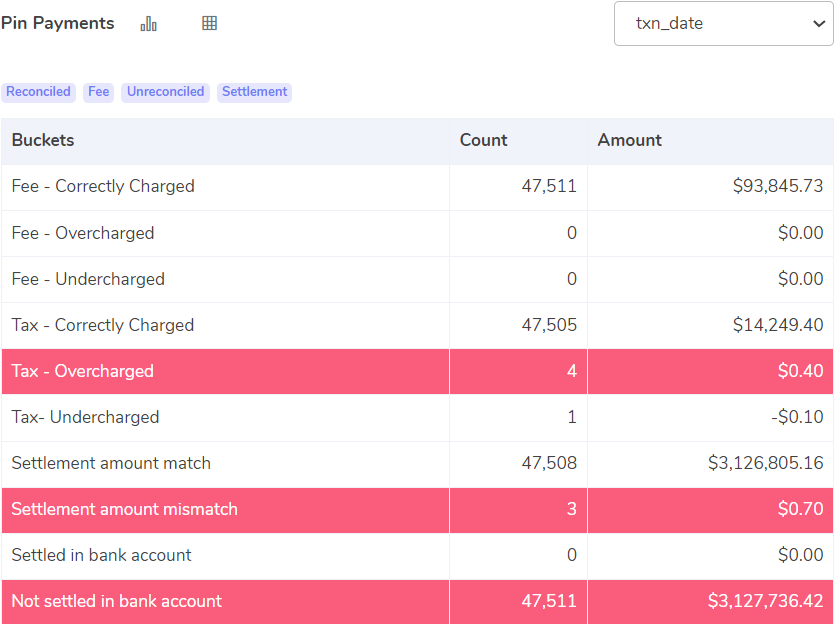Click the Count column header
This screenshot has height=624, width=838.
(483, 140)
